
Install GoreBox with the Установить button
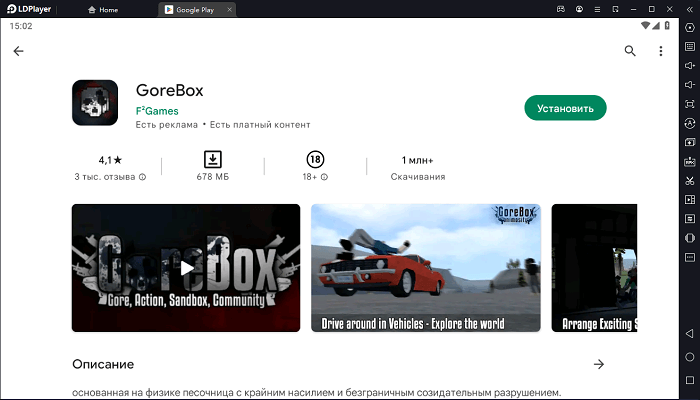pyautogui.click(x=565, y=108)
